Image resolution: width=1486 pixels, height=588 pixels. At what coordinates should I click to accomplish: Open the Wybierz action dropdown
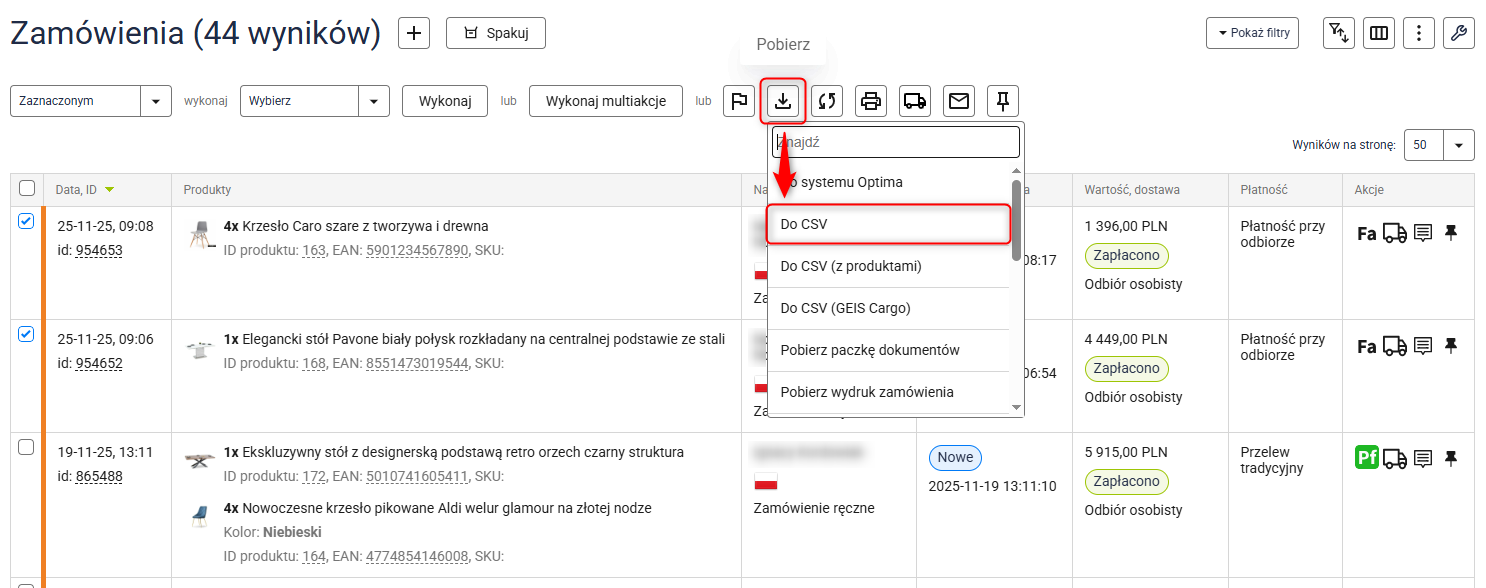pyautogui.click(x=374, y=101)
